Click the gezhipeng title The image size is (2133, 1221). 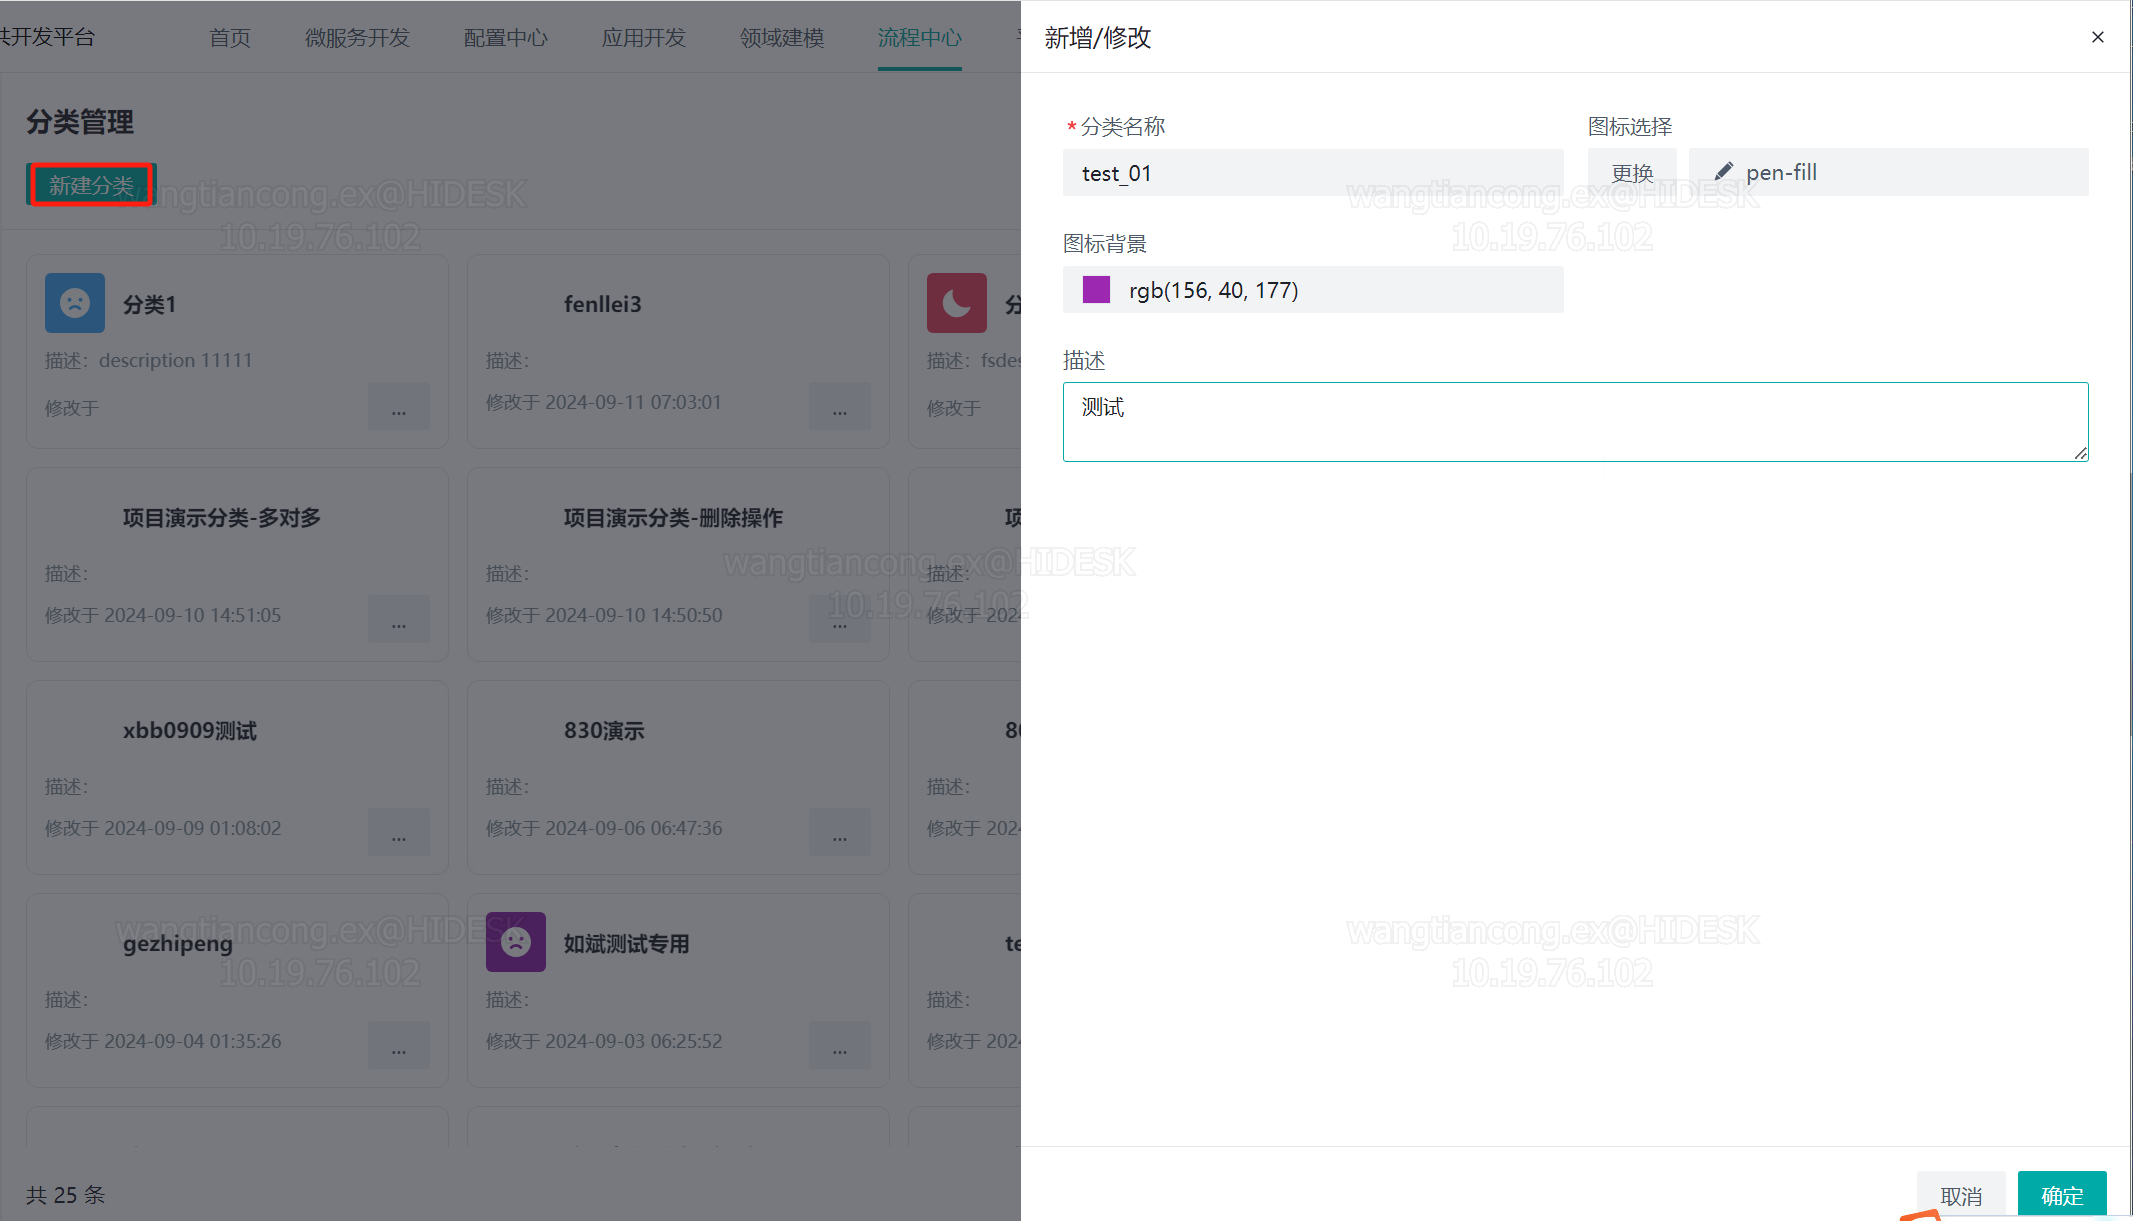(178, 943)
